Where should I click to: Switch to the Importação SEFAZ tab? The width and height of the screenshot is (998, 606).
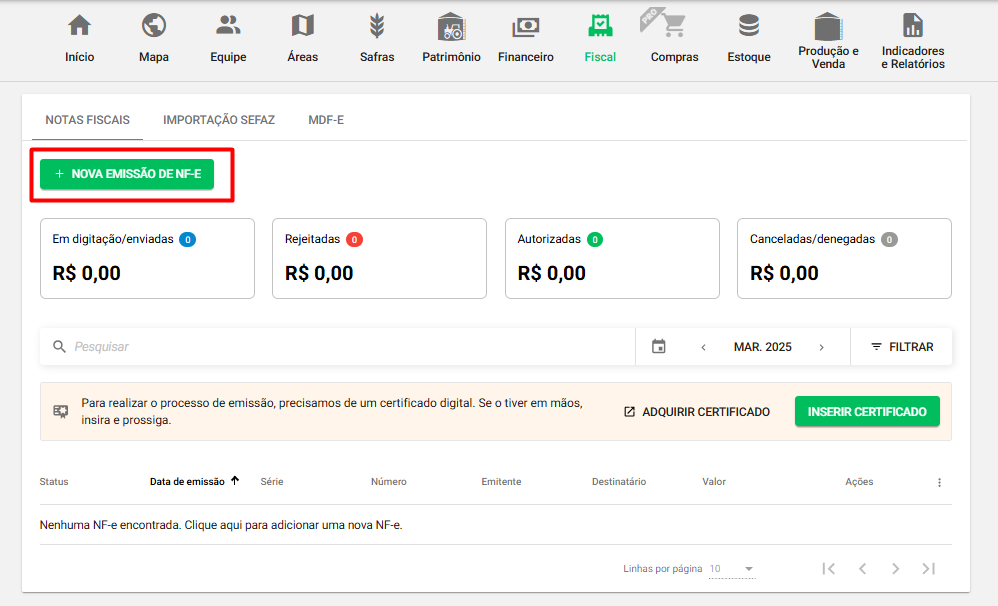pos(219,120)
